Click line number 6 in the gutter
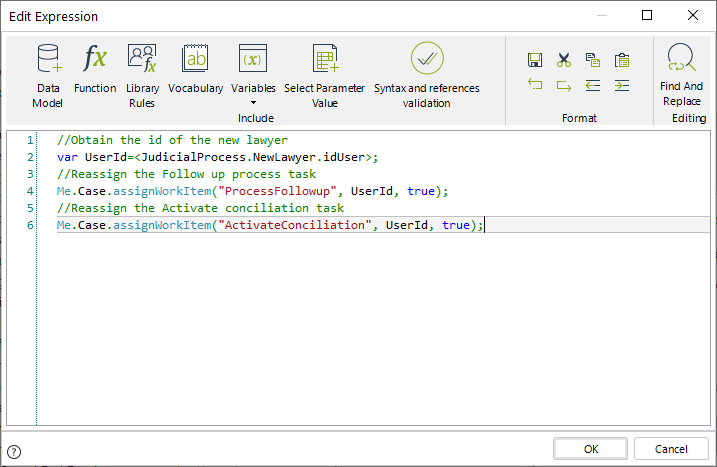The height and width of the screenshot is (467, 717). click(x=30, y=225)
